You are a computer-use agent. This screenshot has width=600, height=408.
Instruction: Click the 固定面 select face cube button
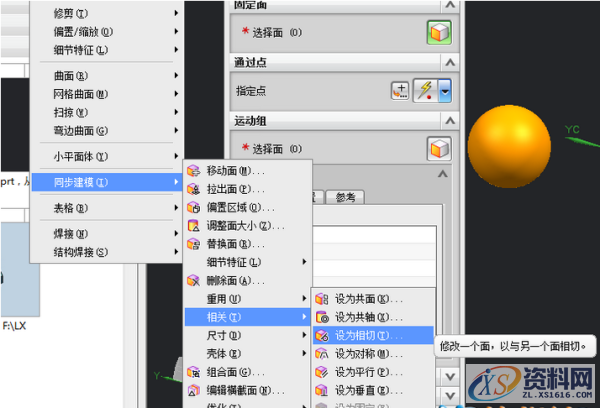point(439,32)
